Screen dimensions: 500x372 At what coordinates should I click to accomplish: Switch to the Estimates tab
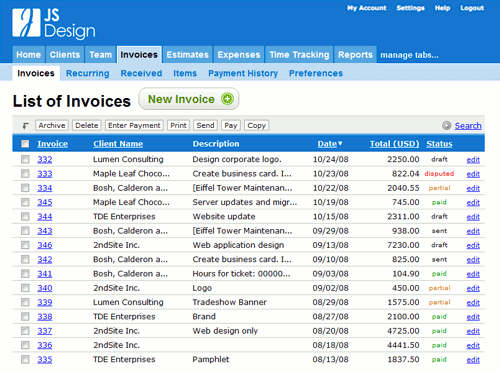188,55
